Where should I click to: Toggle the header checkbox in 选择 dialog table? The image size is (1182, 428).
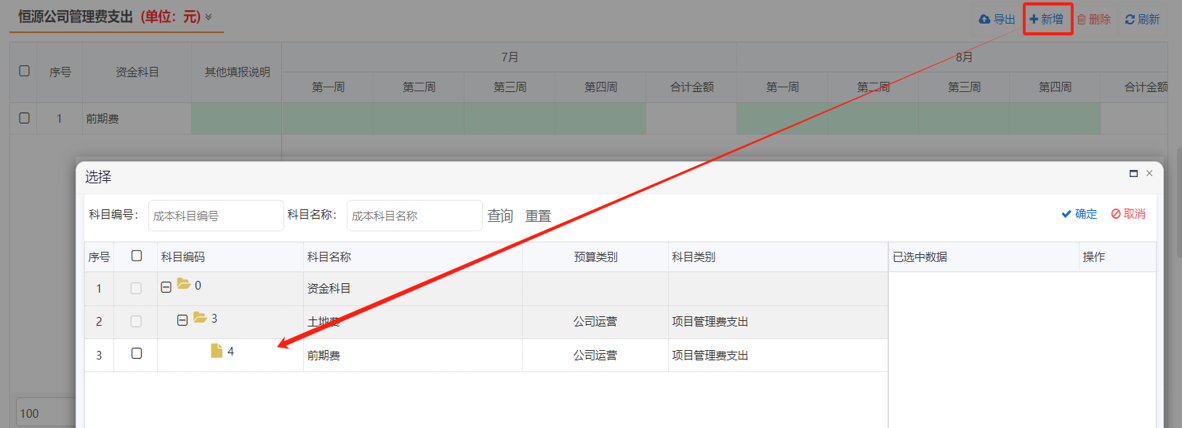point(136,256)
